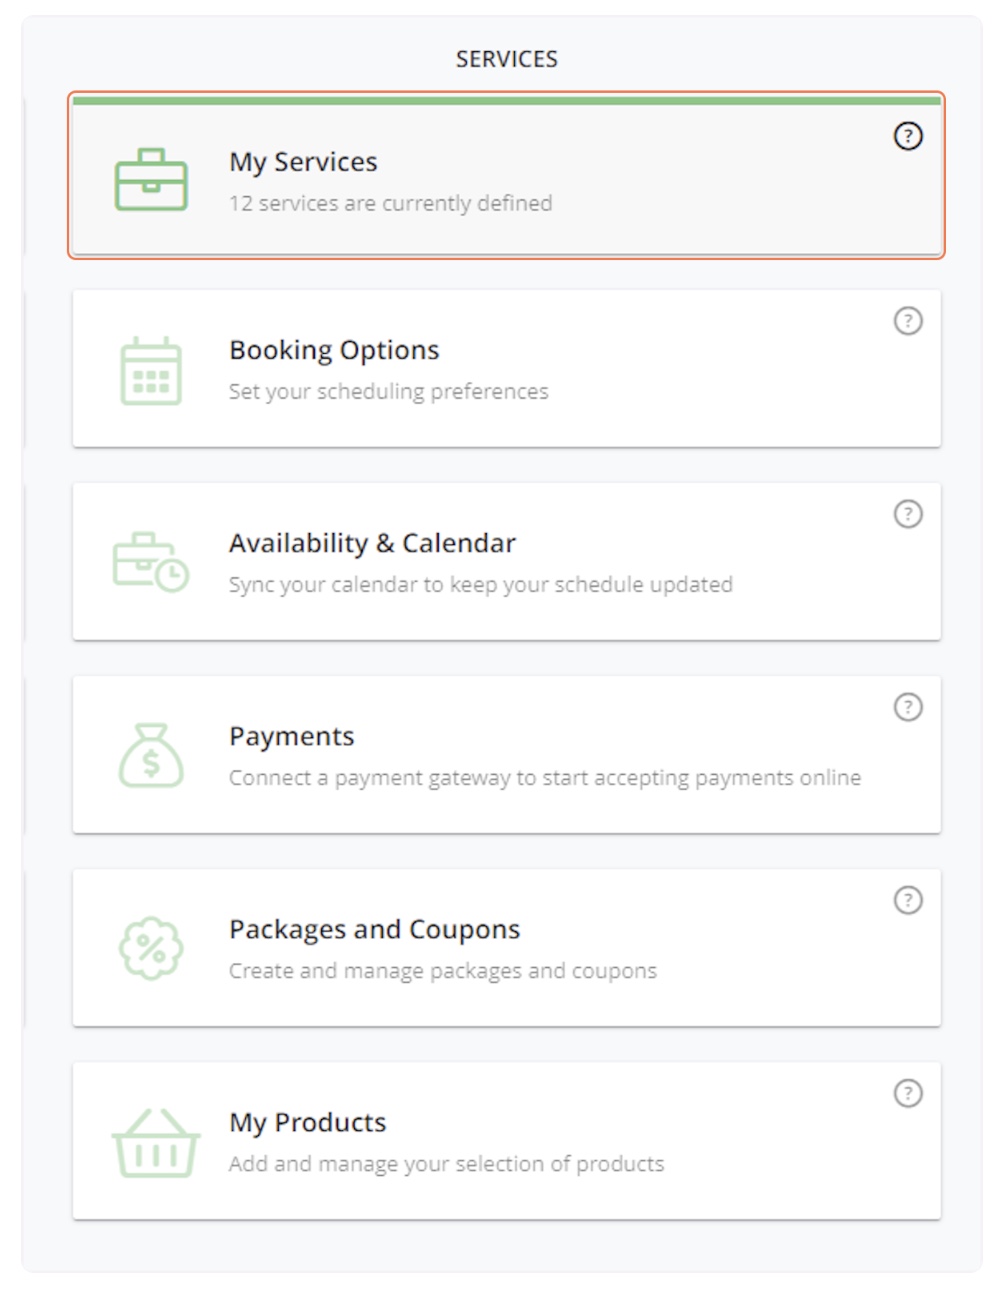Show help tooltip for Payments

(x=907, y=707)
